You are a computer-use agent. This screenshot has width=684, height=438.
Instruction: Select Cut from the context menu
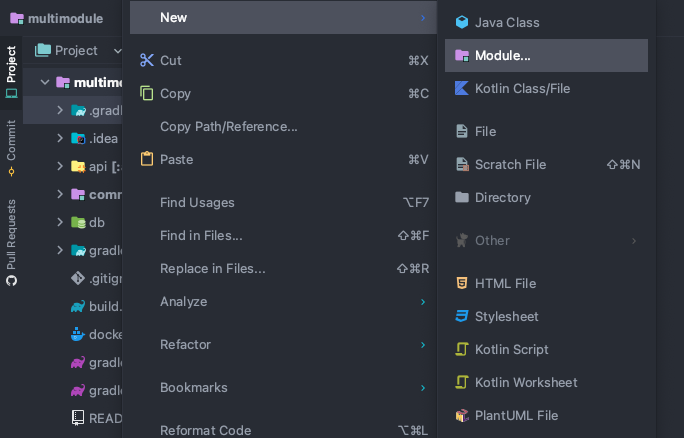tap(283, 60)
